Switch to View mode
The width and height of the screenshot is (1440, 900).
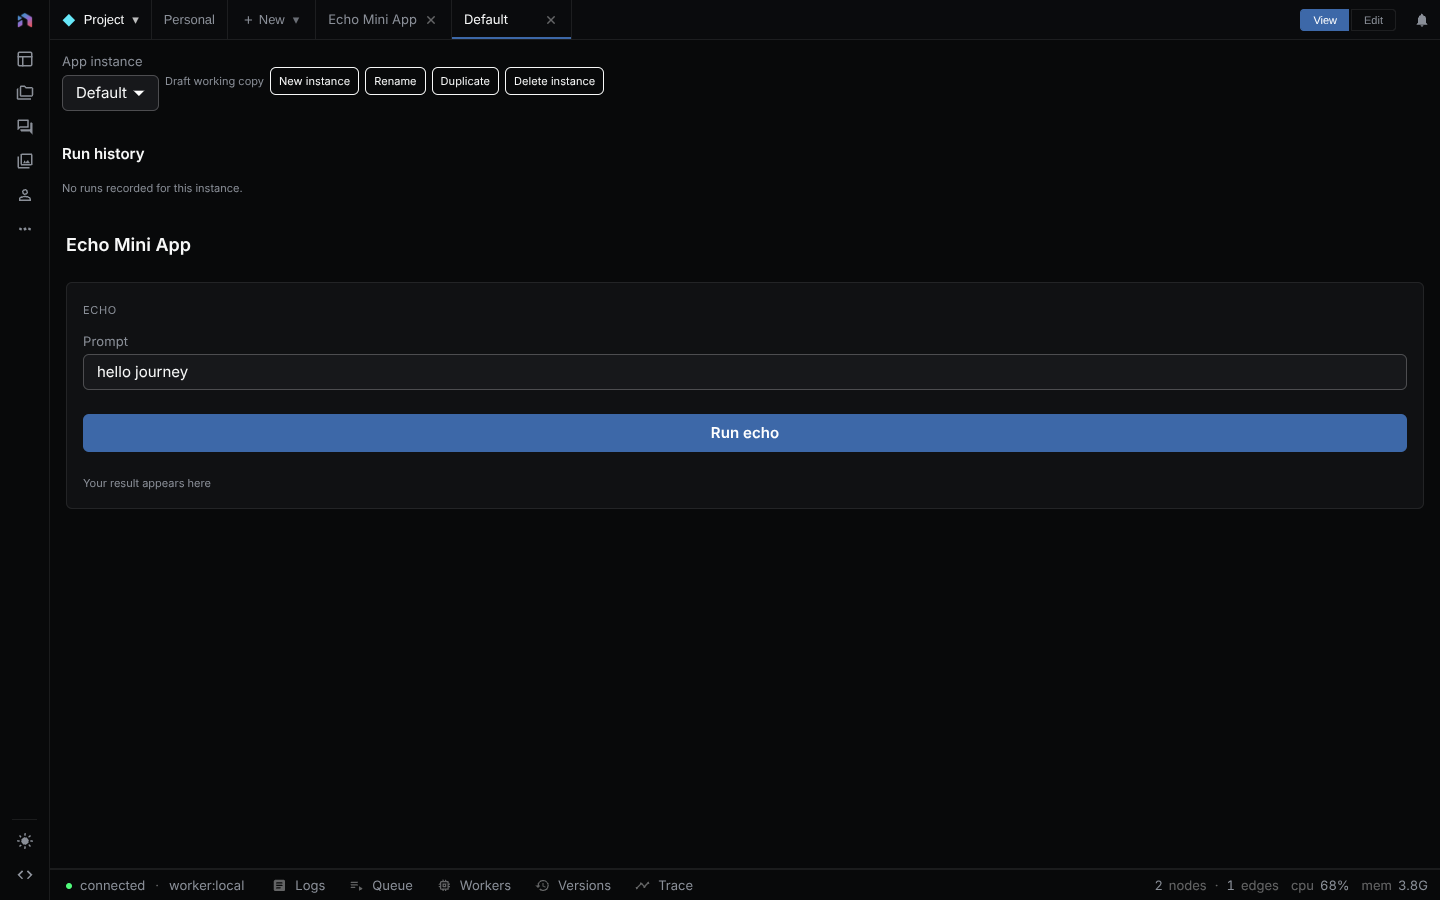pyautogui.click(x=1324, y=20)
